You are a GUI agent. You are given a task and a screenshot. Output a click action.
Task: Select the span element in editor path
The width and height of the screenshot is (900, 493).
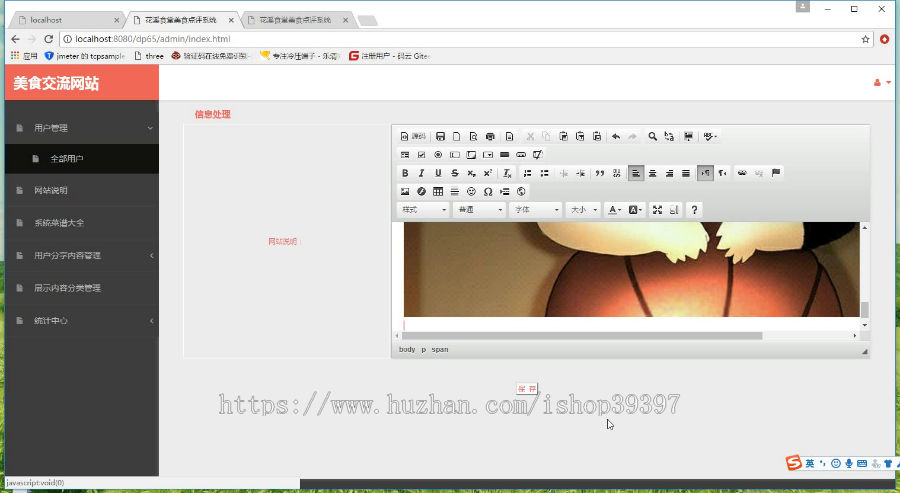tap(440, 350)
